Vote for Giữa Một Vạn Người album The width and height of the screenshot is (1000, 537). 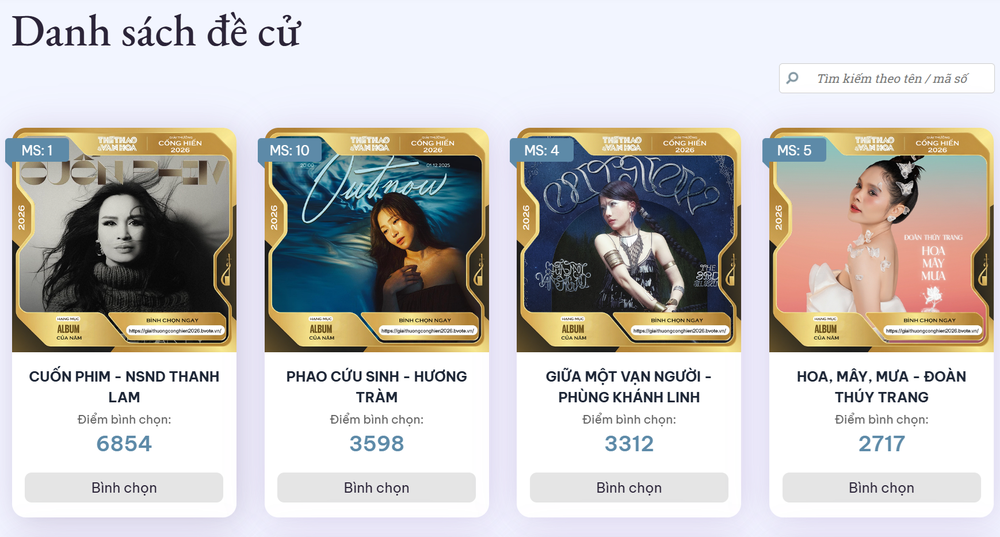click(629, 487)
